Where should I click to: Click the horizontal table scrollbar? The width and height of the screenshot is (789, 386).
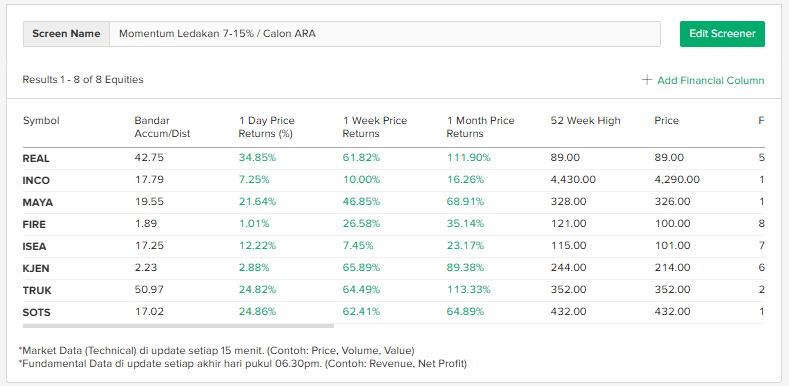pos(178,326)
